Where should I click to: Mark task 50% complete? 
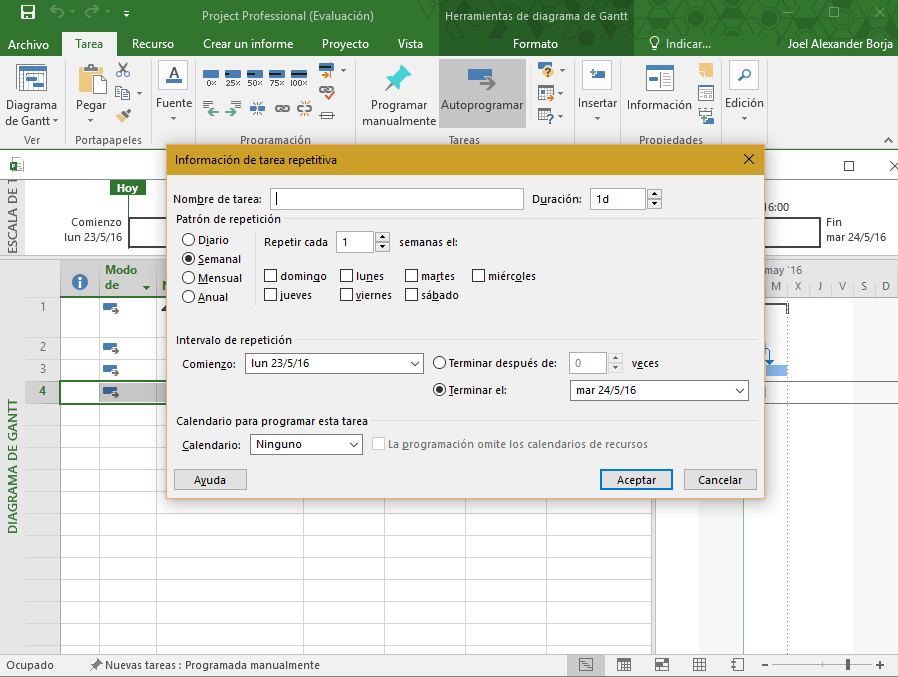[255, 76]
